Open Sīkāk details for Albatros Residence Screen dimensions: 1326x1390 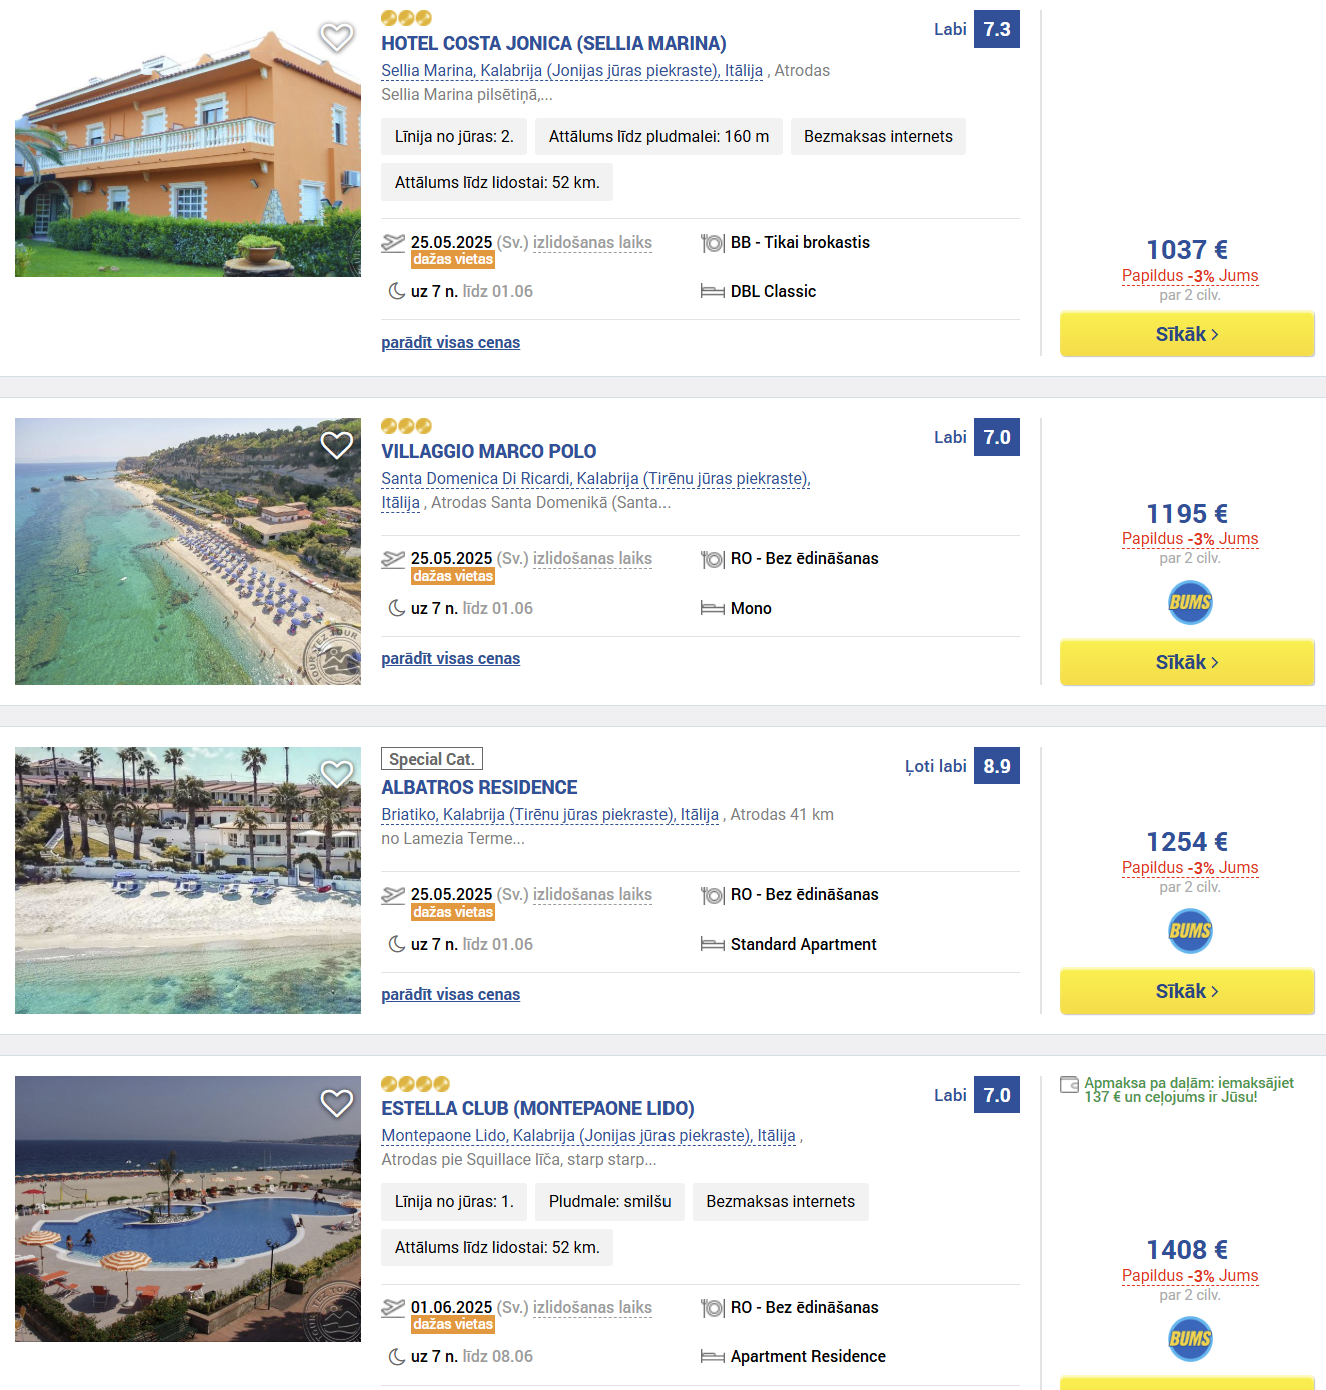coord(1187,991)
